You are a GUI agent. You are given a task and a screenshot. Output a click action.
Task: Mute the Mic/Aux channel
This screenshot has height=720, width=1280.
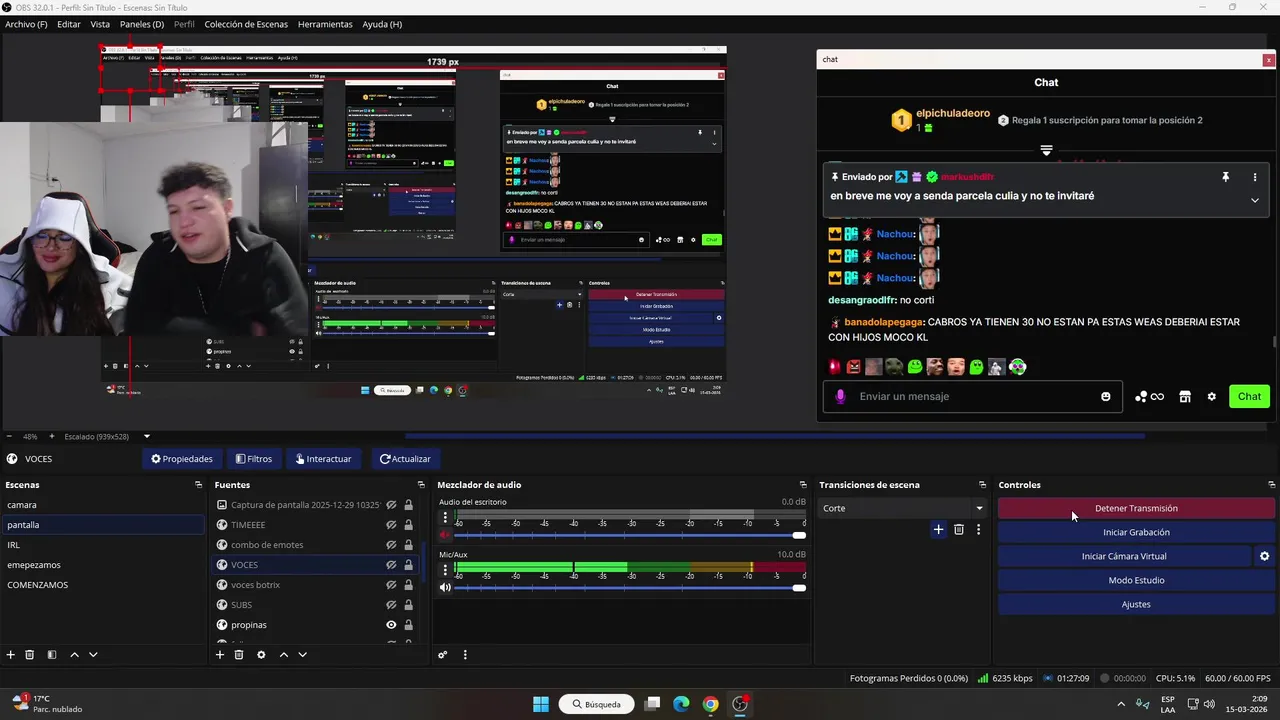click(445, 587)
